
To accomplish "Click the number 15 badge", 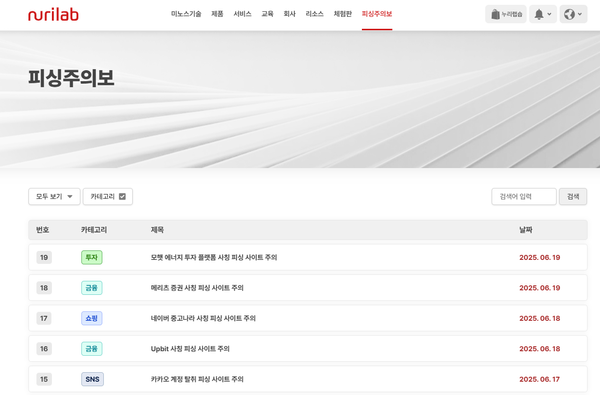I will [44, 379].
